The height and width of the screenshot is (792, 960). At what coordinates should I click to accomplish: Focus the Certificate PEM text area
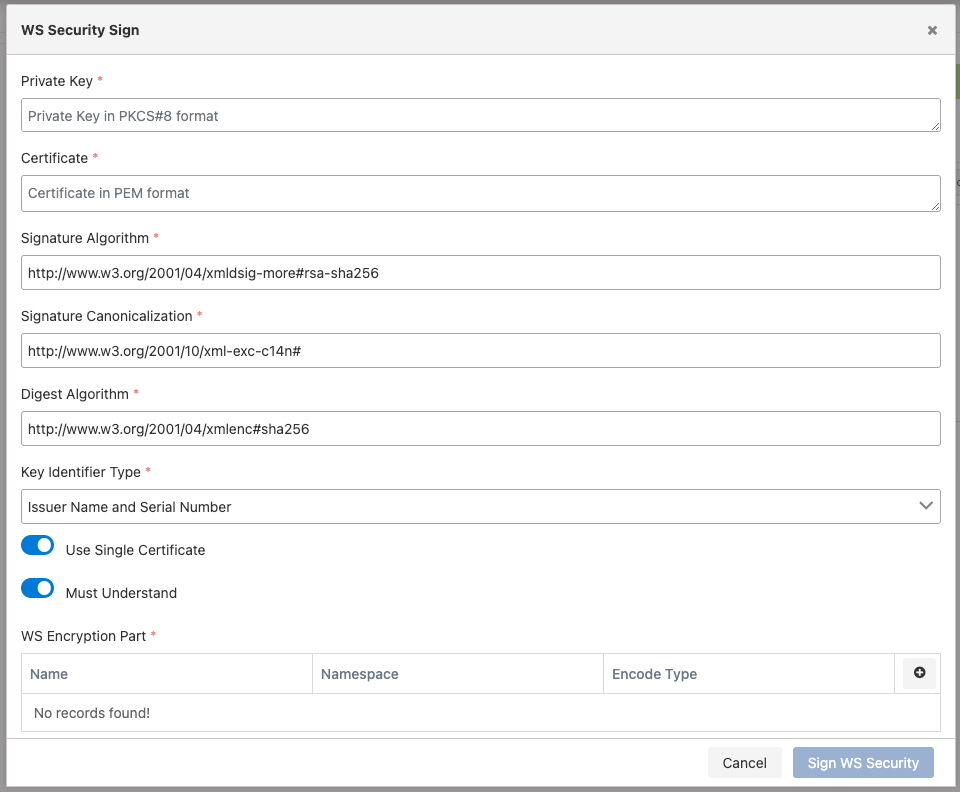(x=480, y=193)
